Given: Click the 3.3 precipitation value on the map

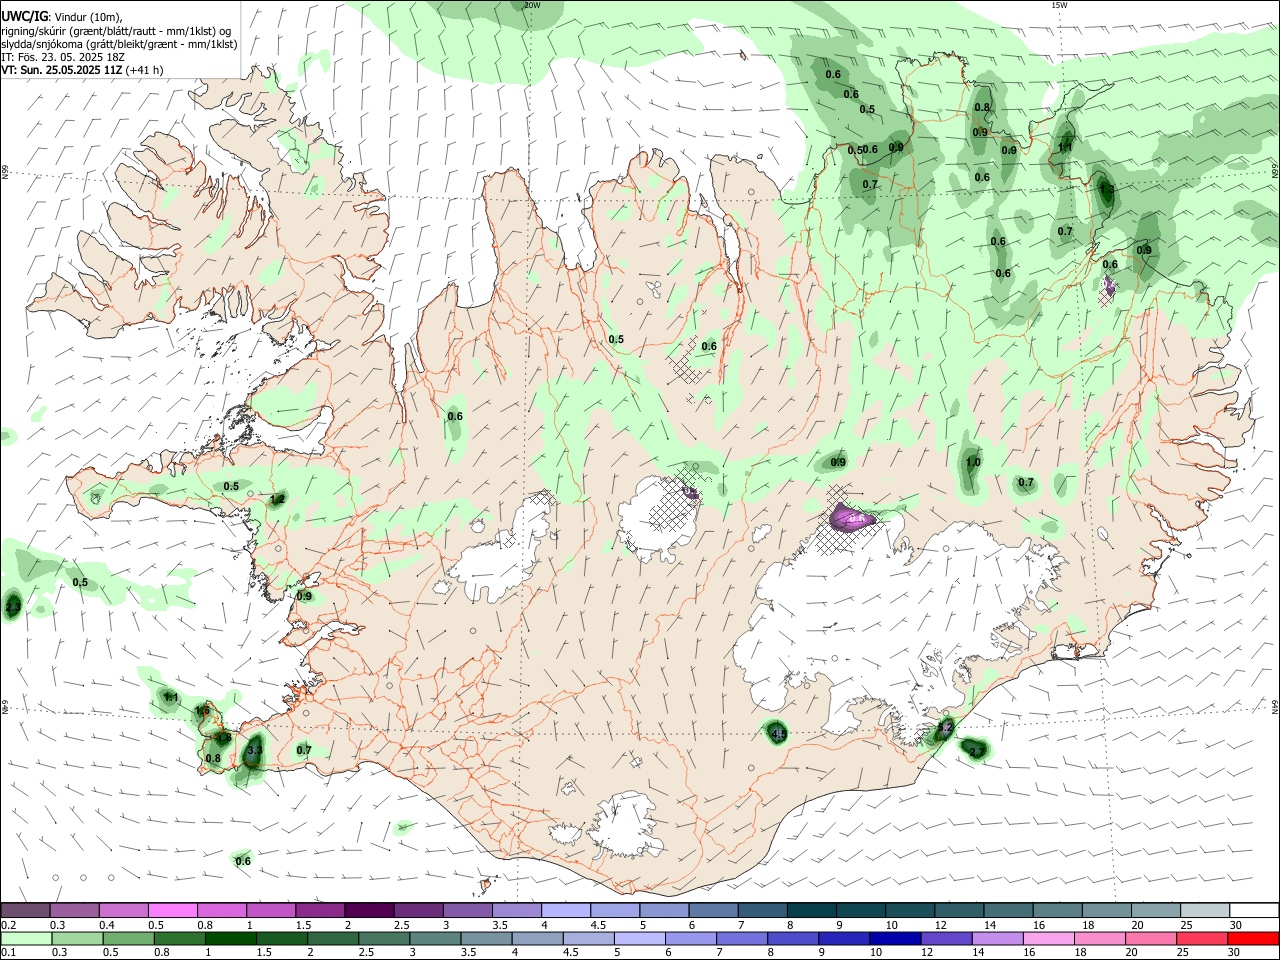Looking at the screenshot, I should coord(254,750).
